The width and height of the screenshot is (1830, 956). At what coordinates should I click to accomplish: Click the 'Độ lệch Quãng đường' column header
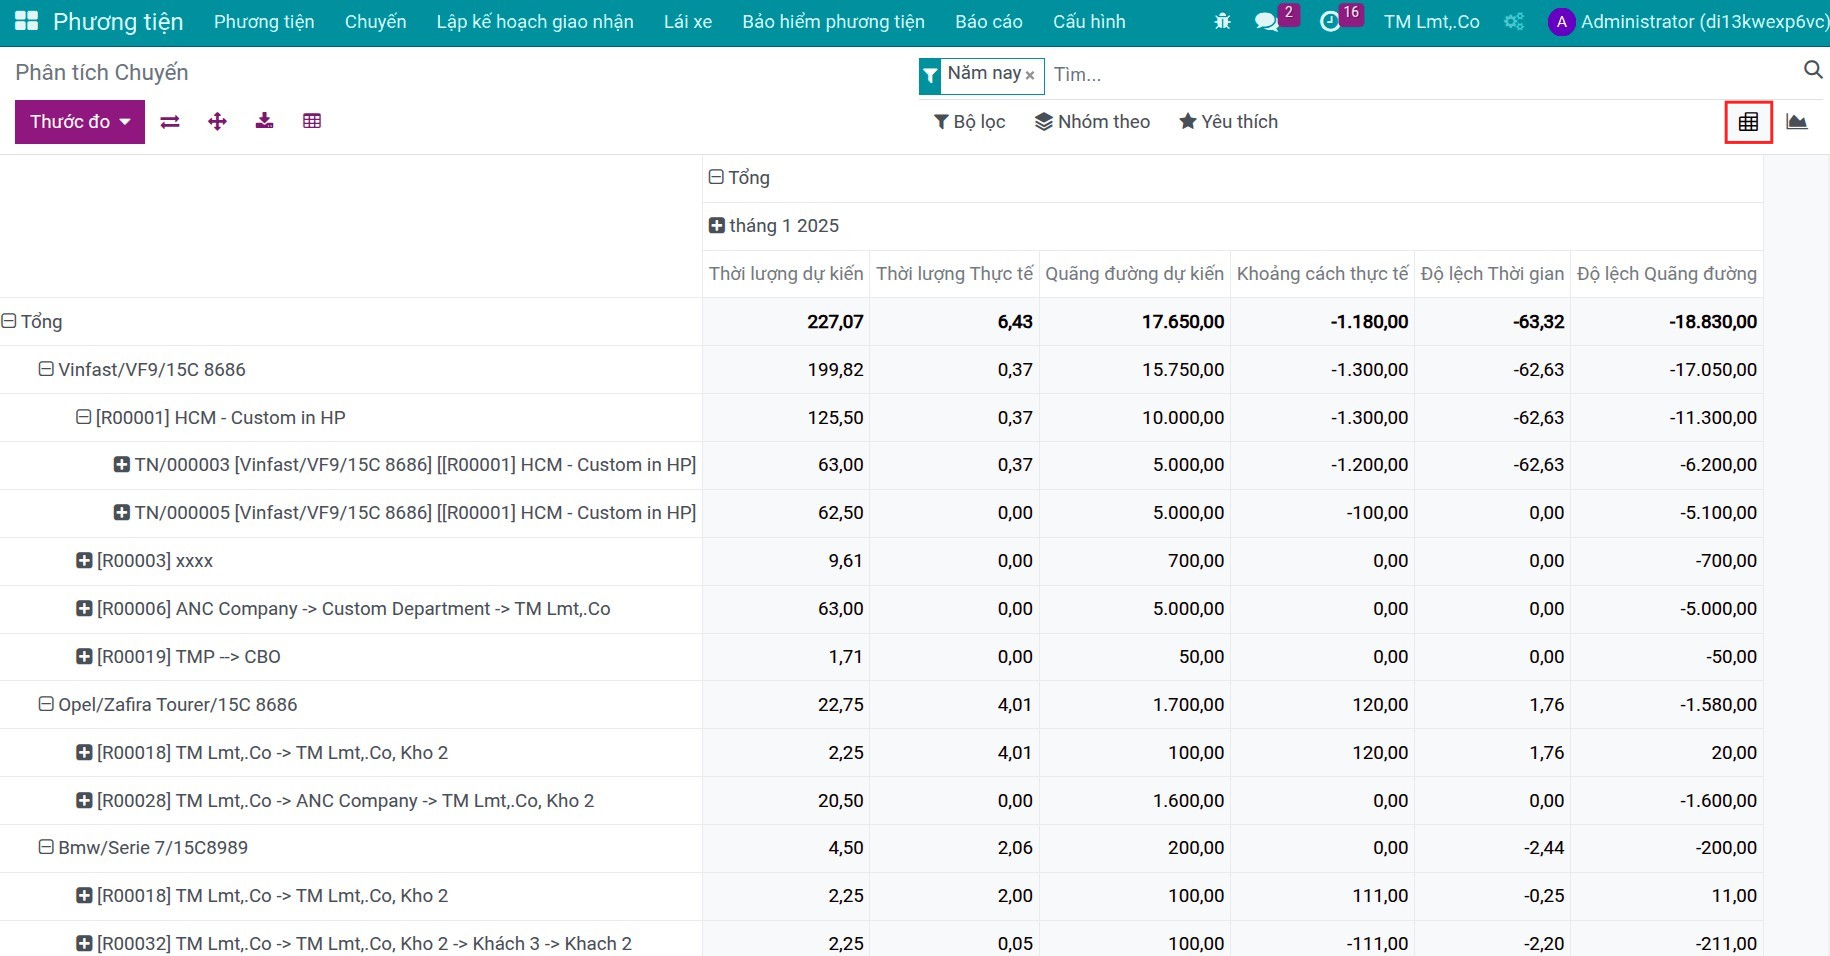(1667, 274)
